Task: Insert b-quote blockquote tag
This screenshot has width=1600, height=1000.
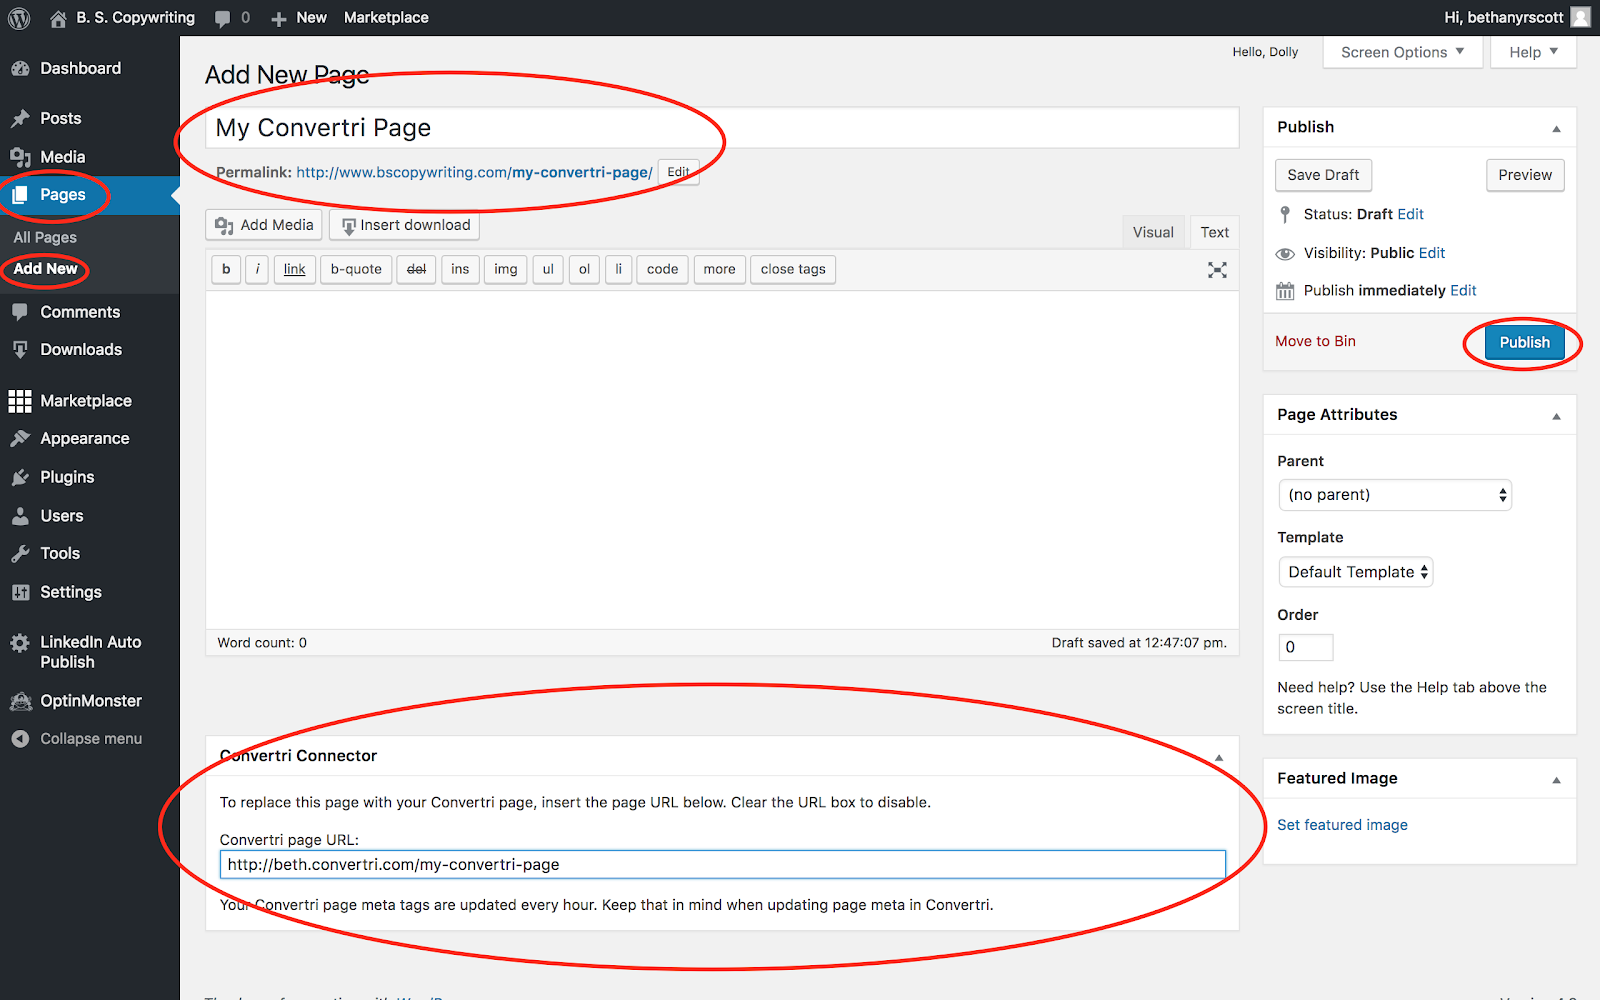Action: coord(356,269)
